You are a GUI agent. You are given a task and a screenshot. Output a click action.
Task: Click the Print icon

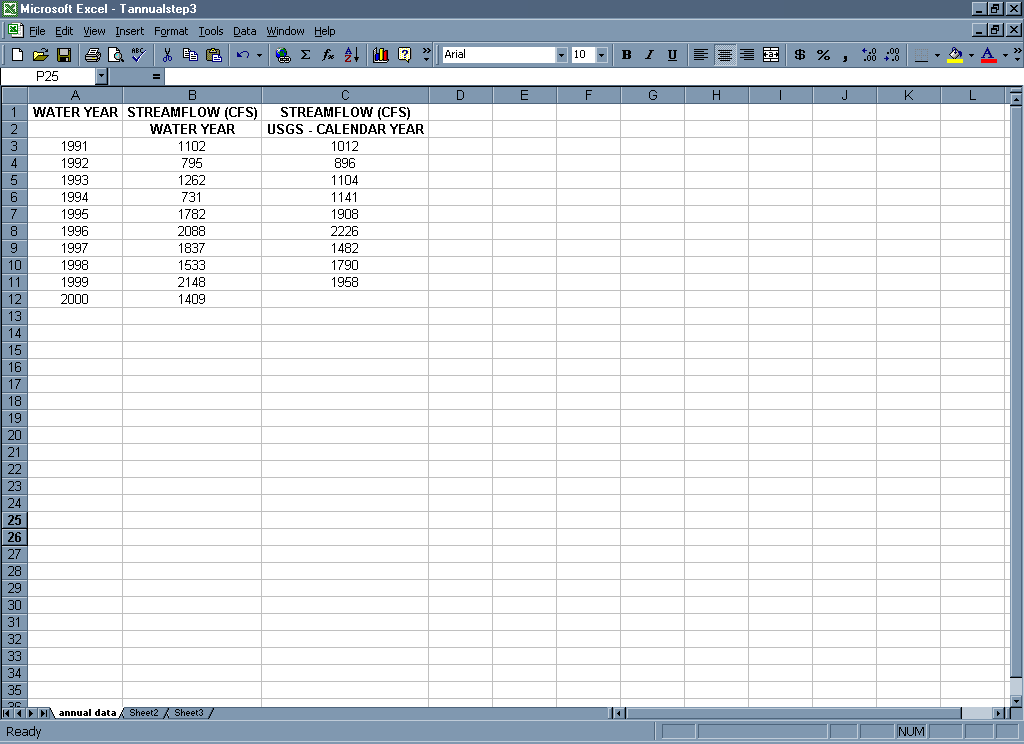point(92,55)
